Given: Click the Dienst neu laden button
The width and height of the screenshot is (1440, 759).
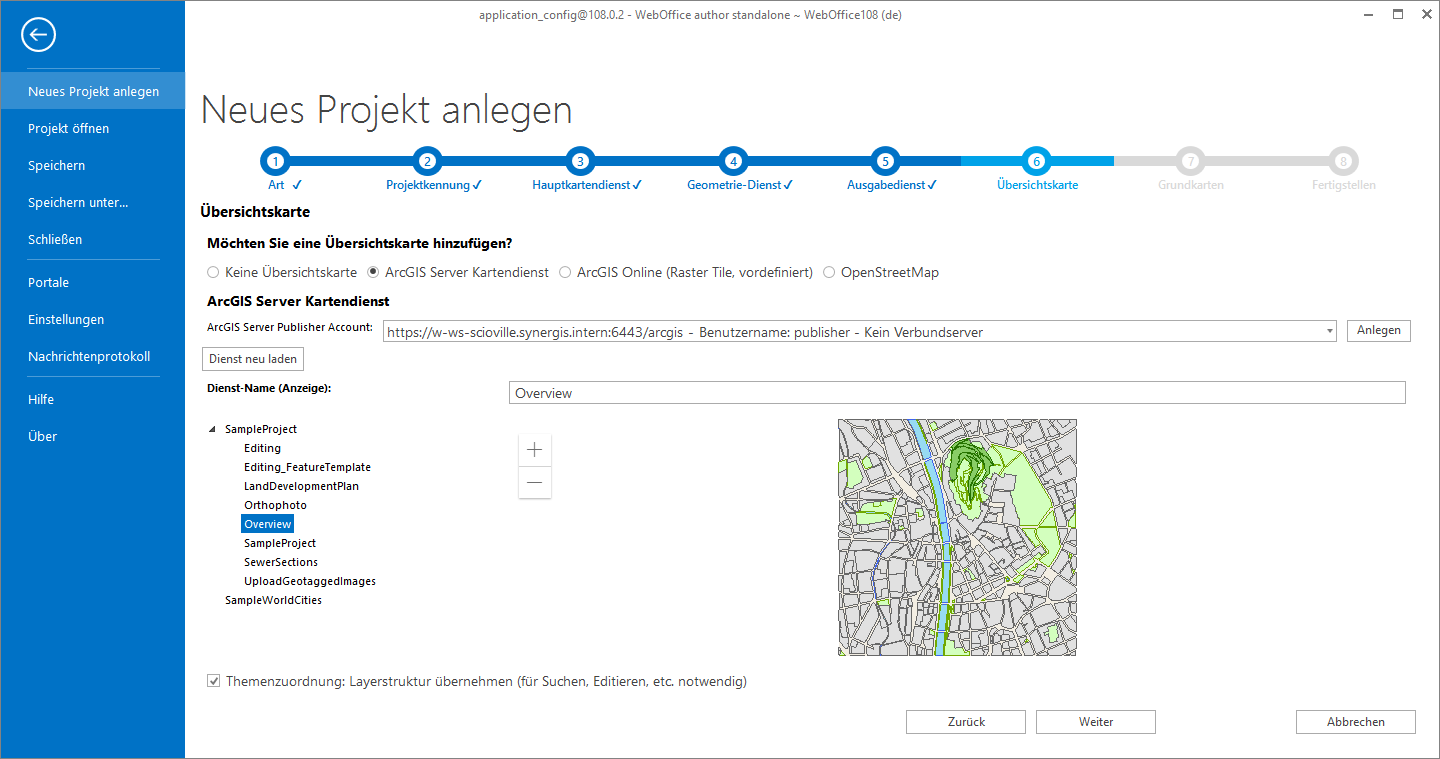Looking at the screenshot, I should [252, 358].
